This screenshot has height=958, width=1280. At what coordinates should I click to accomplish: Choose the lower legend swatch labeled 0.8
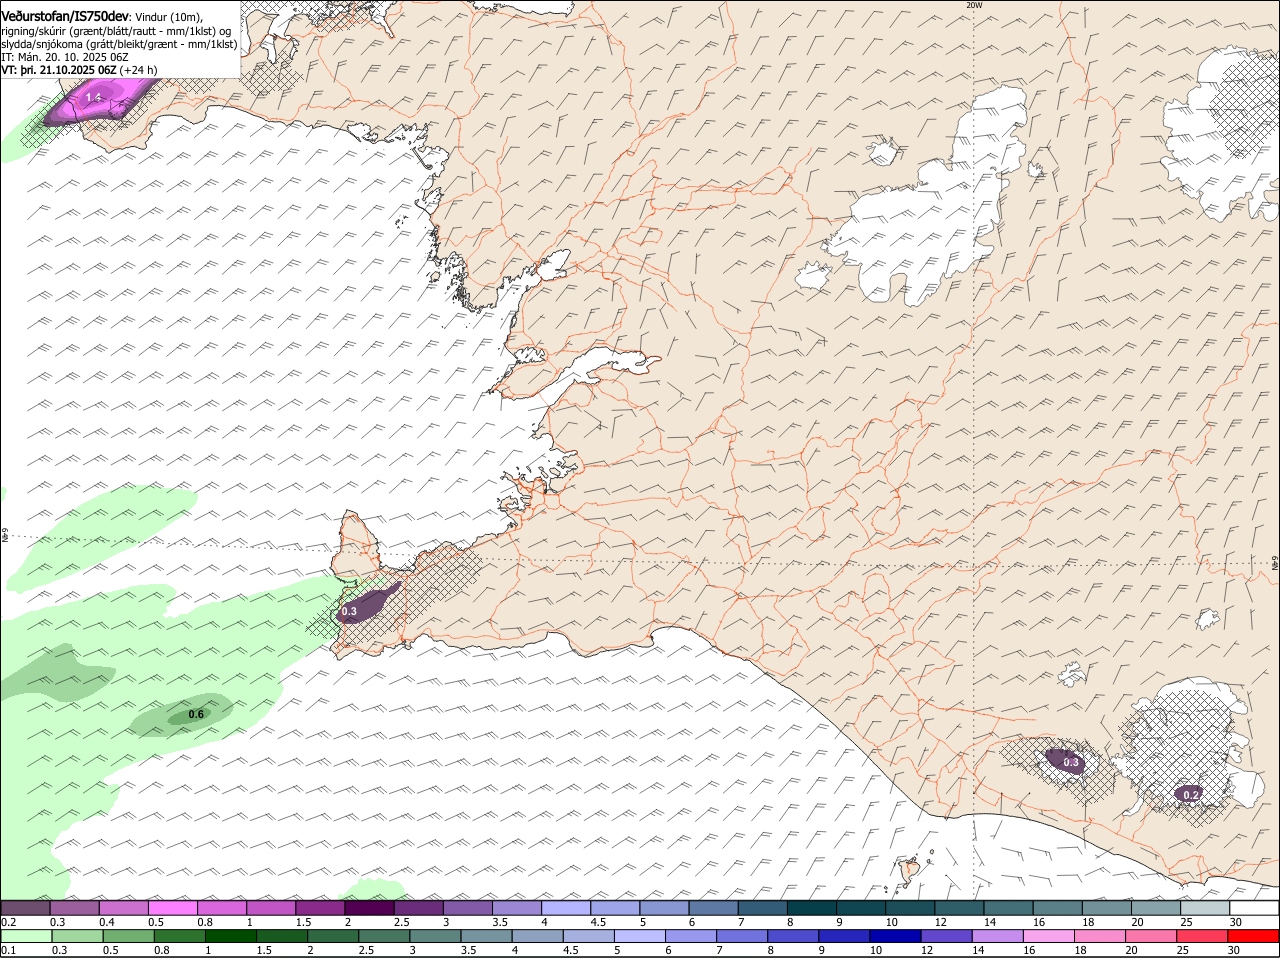tap(179, 936)
